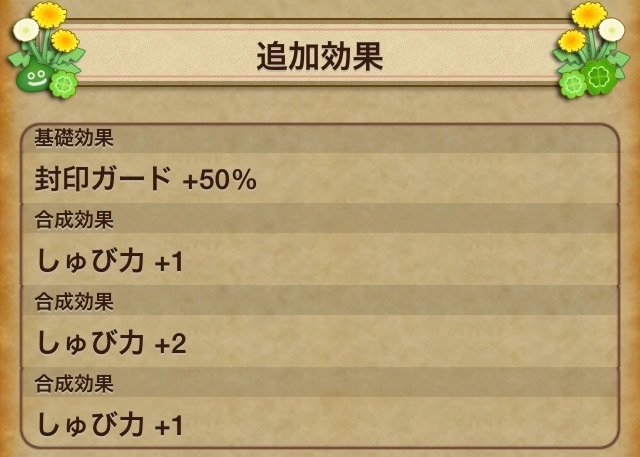Screen dimensions: 640x457
Task: Click the second 合成効果 section header
Action: (x=320, y=301)
